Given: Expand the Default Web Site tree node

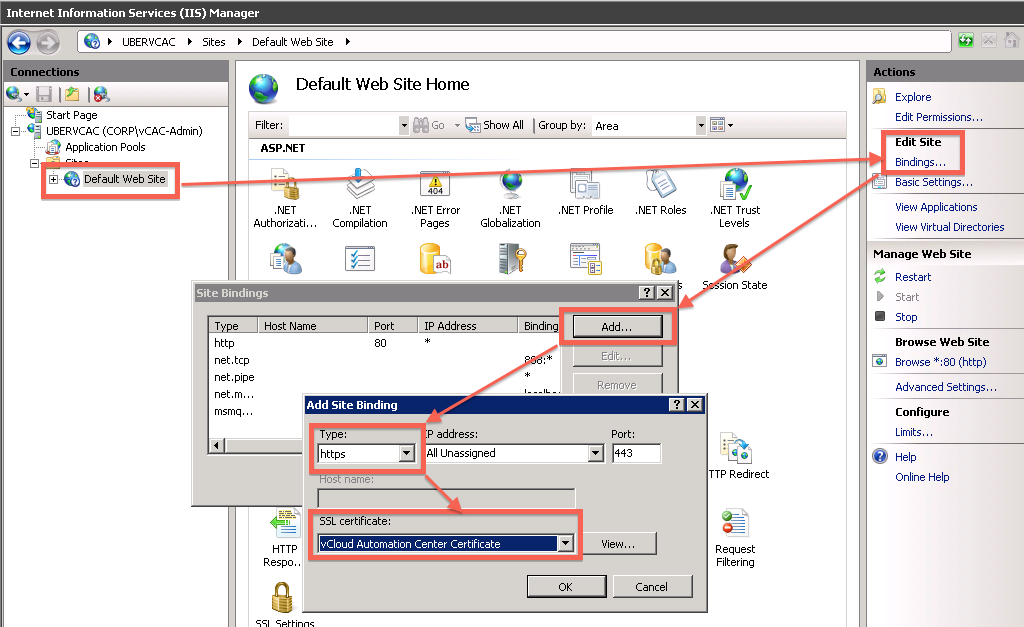Looking at the screenshot, I should (x=54, y=180).
